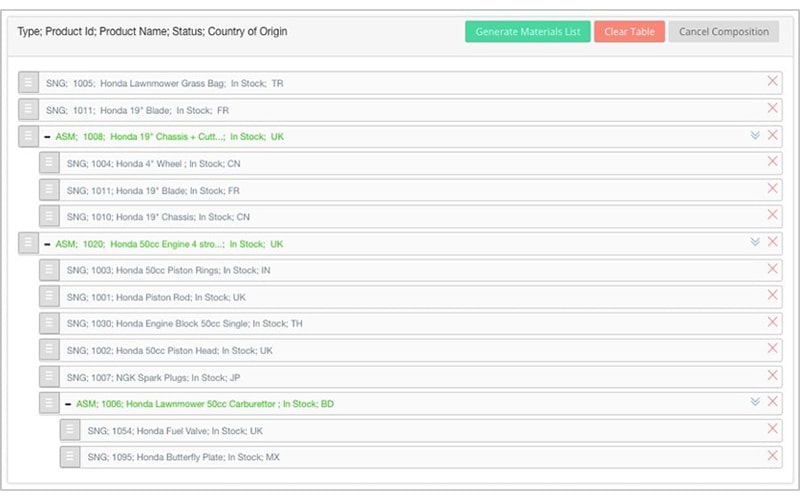This screenshot has width=800, height=500.
Task: Click double-chevron icon on ASM 1006 Carburettor row
Action: (x=755, y=402)
